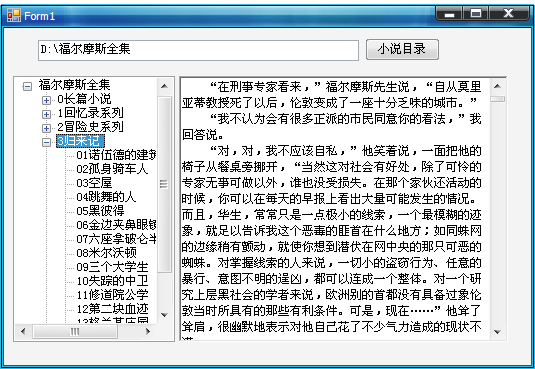Open the chapter 05黑彼得
535x369 pixels.
click(x=100, y=211)
